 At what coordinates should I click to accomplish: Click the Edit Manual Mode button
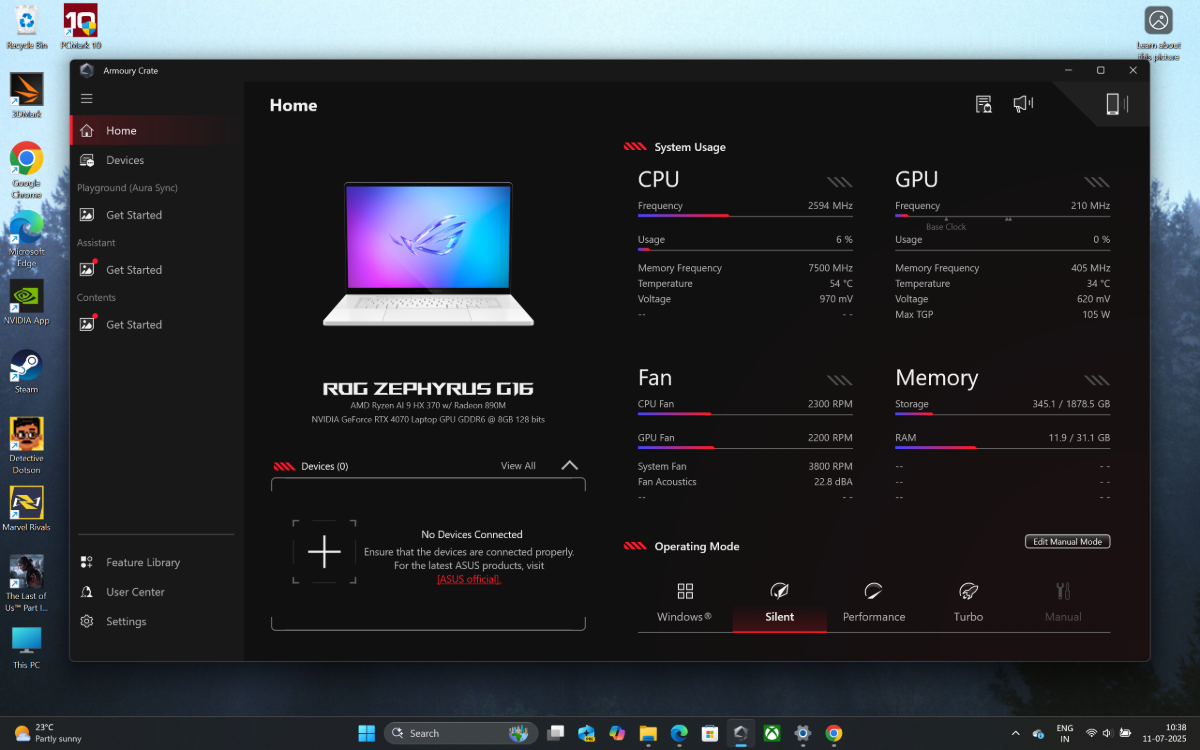1067,541
